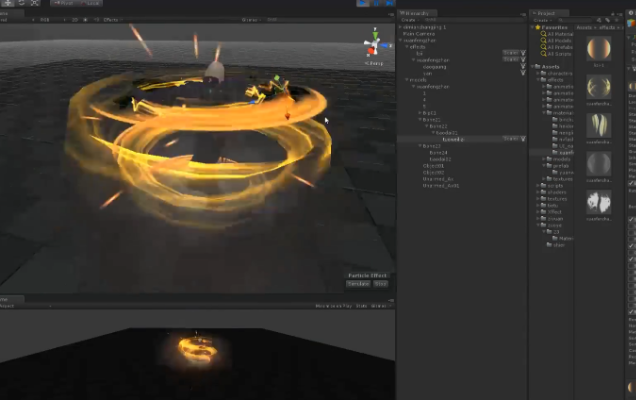Screen dimensions: 636x400
Task: Select All Prefabs saved search
Action: [560, 46]
